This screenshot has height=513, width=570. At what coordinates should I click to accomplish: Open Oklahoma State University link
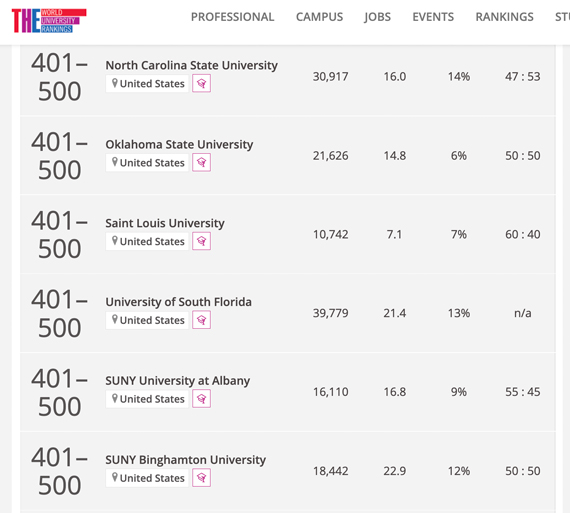click(x=179, y=144)
